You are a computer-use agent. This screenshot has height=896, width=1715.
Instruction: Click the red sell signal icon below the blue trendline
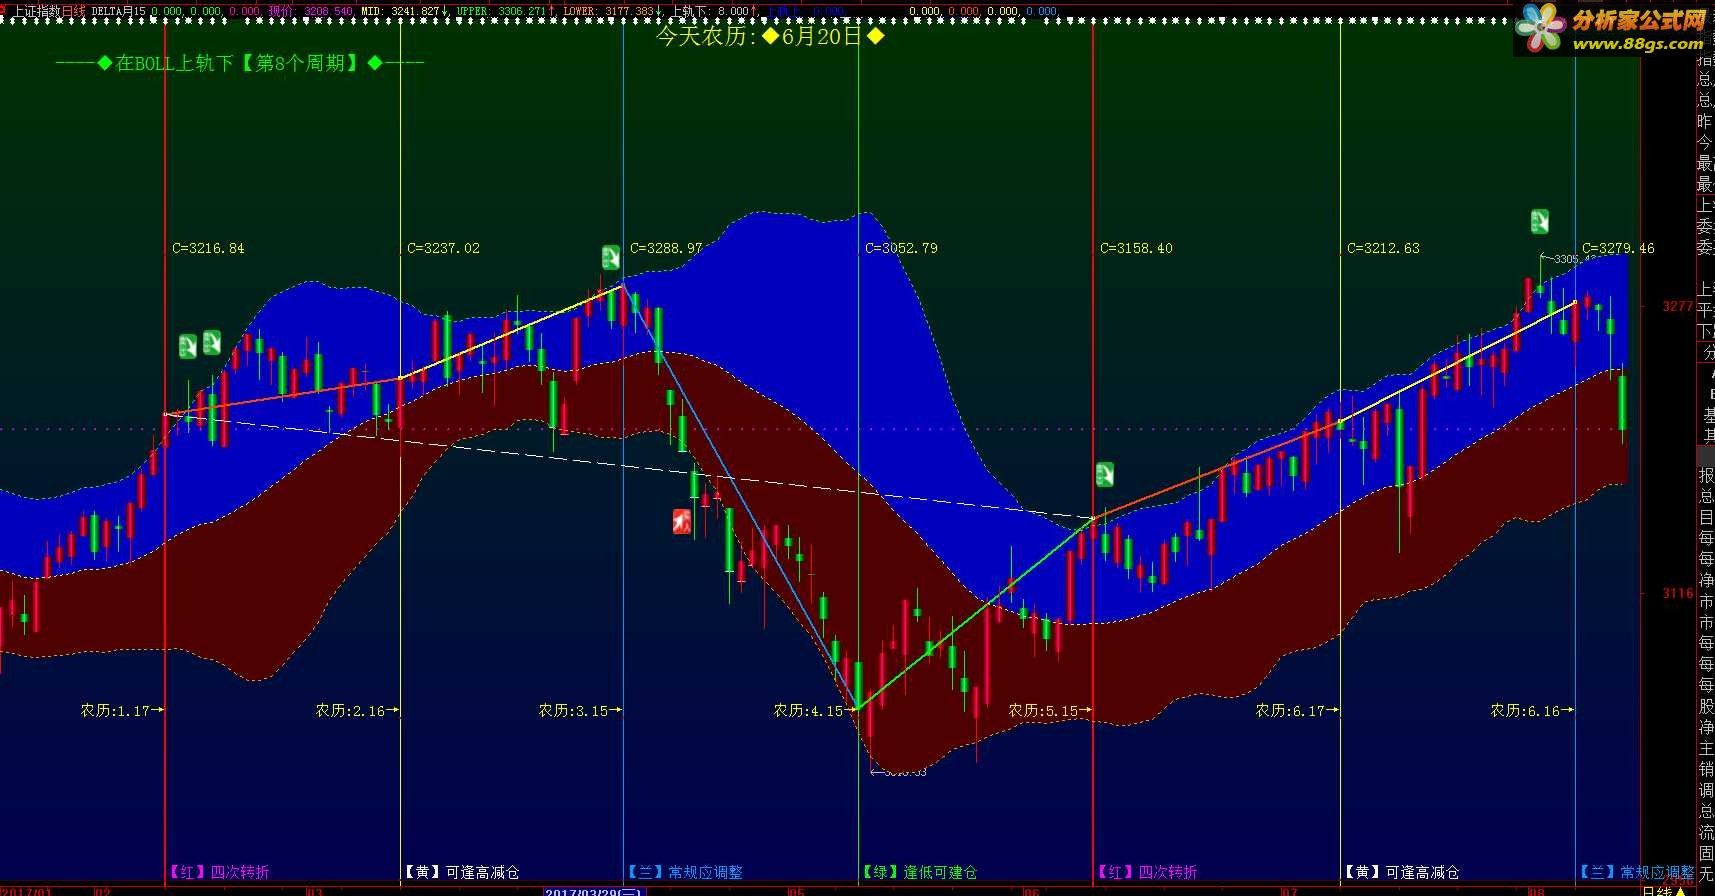682,521
